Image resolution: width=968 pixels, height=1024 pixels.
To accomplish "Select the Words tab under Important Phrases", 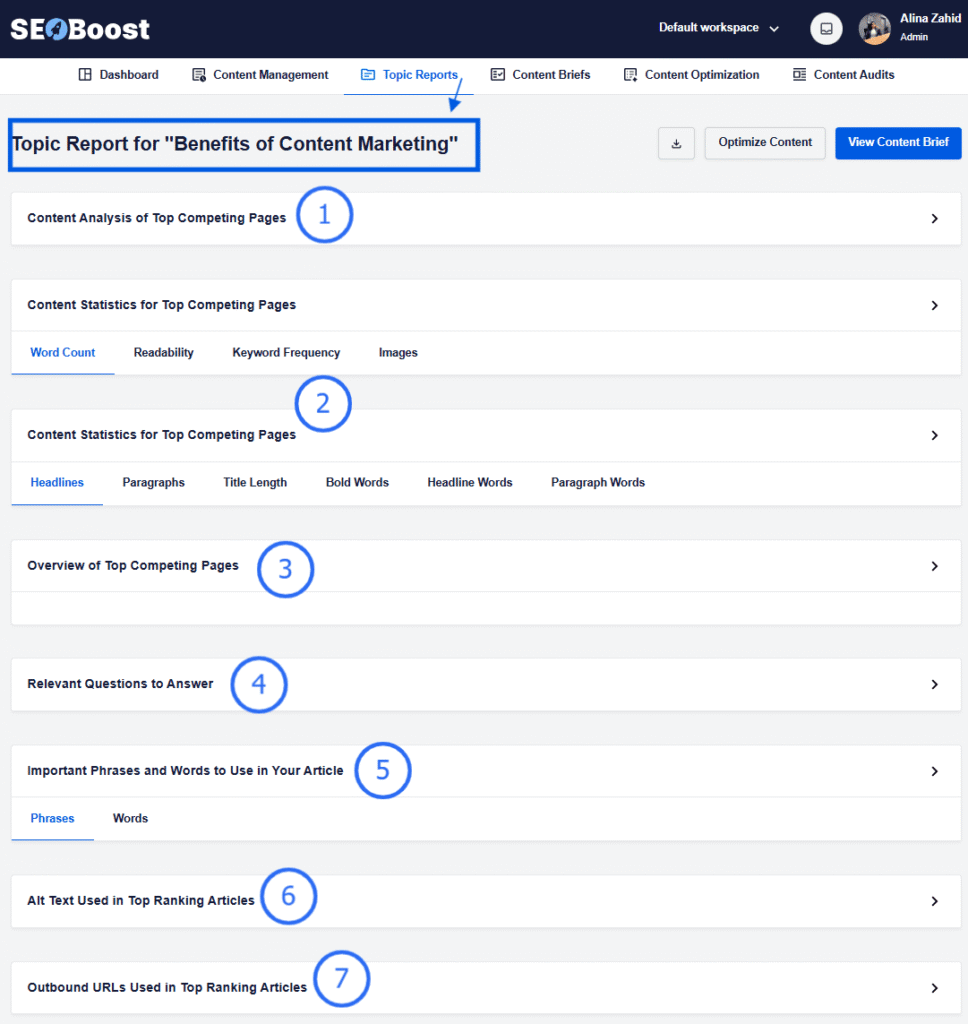I will 130,818.
